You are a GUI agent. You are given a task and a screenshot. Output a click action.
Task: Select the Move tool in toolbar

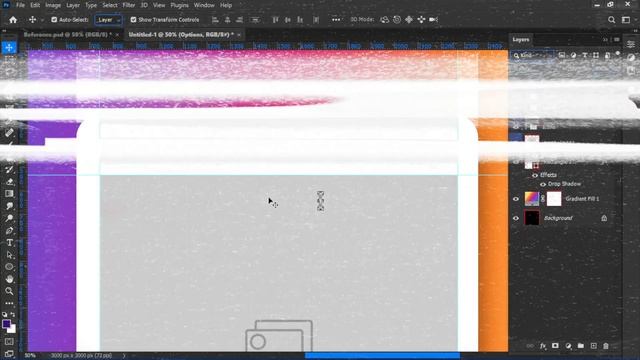pyautogui.click(x=9, y=48)
